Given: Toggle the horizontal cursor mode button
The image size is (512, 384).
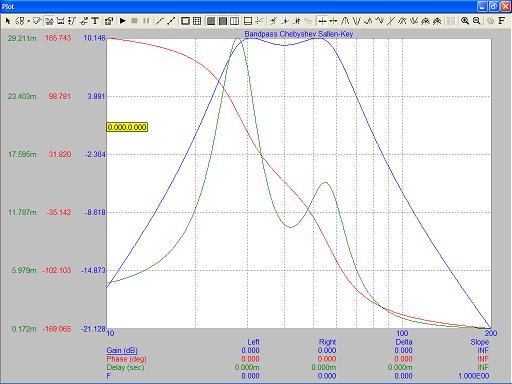Looking at the screenshot, I should tap(333, 21).
